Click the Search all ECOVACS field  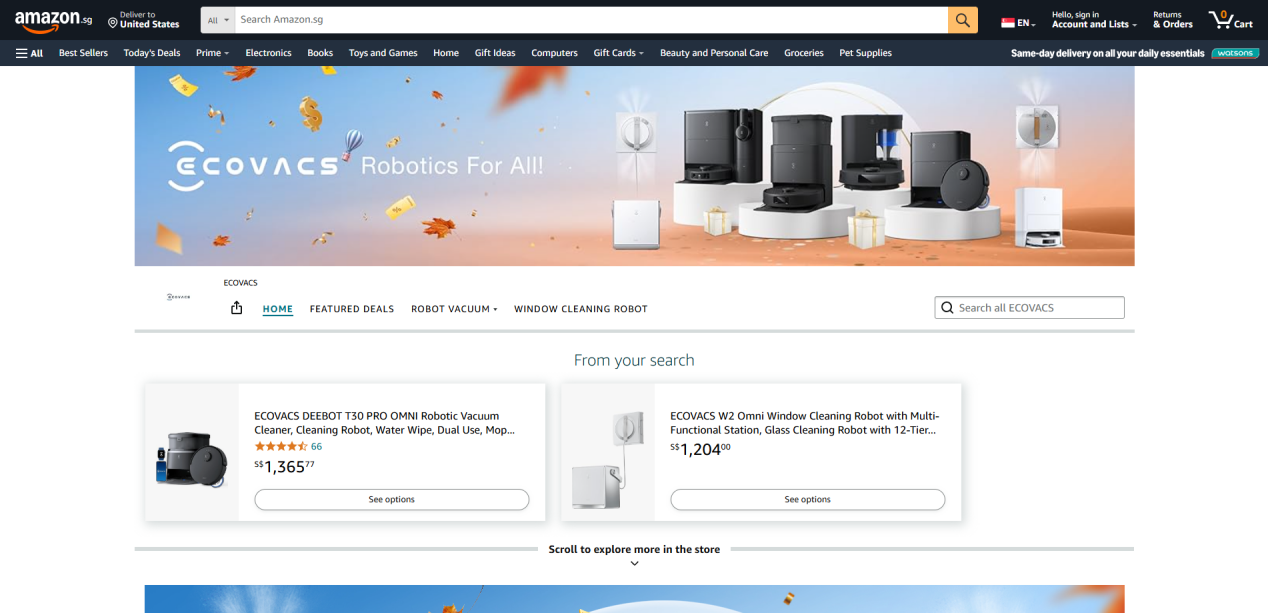pos(1037,308)
